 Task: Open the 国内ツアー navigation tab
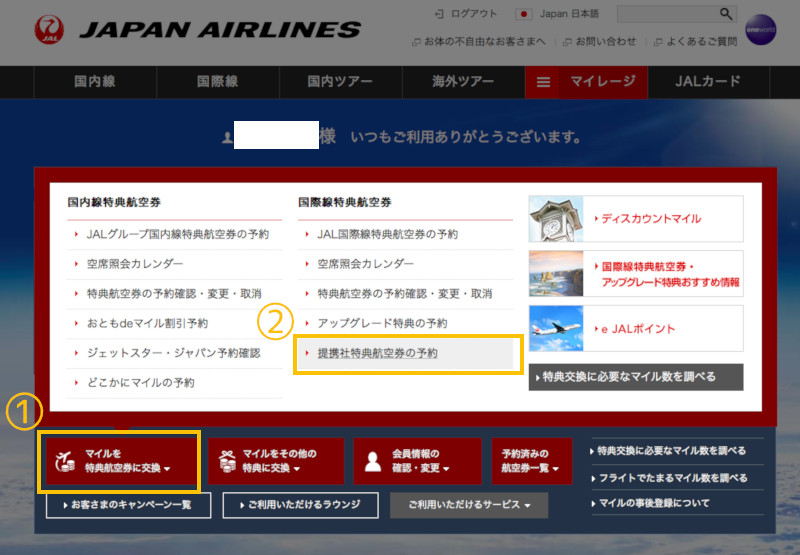(x=340, y=82)
